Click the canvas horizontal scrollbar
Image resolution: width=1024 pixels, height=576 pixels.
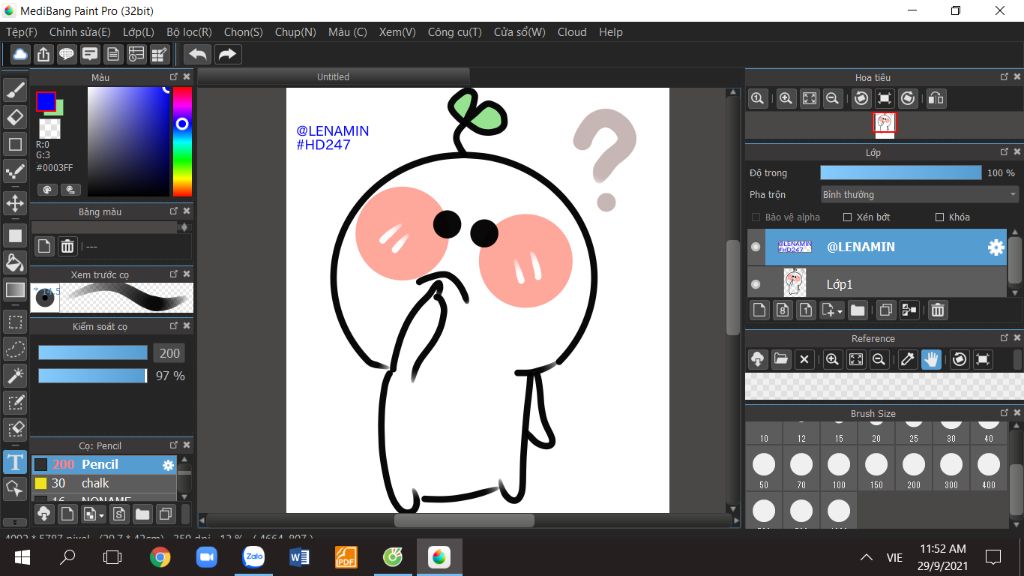pos(466,520)
